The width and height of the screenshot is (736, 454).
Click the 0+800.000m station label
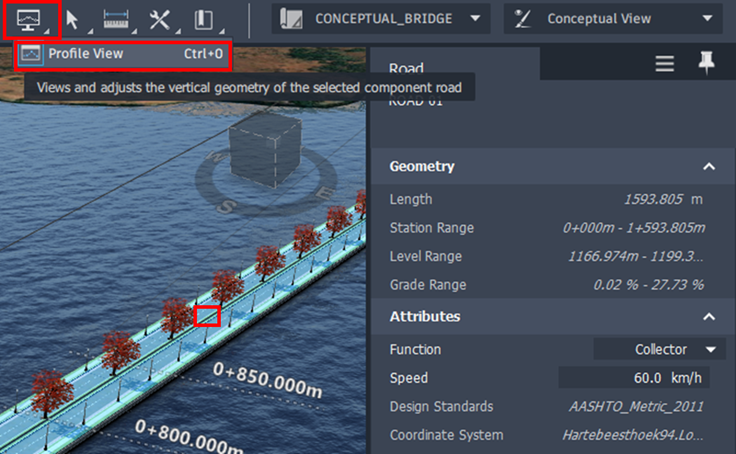(x=189, y=437)
